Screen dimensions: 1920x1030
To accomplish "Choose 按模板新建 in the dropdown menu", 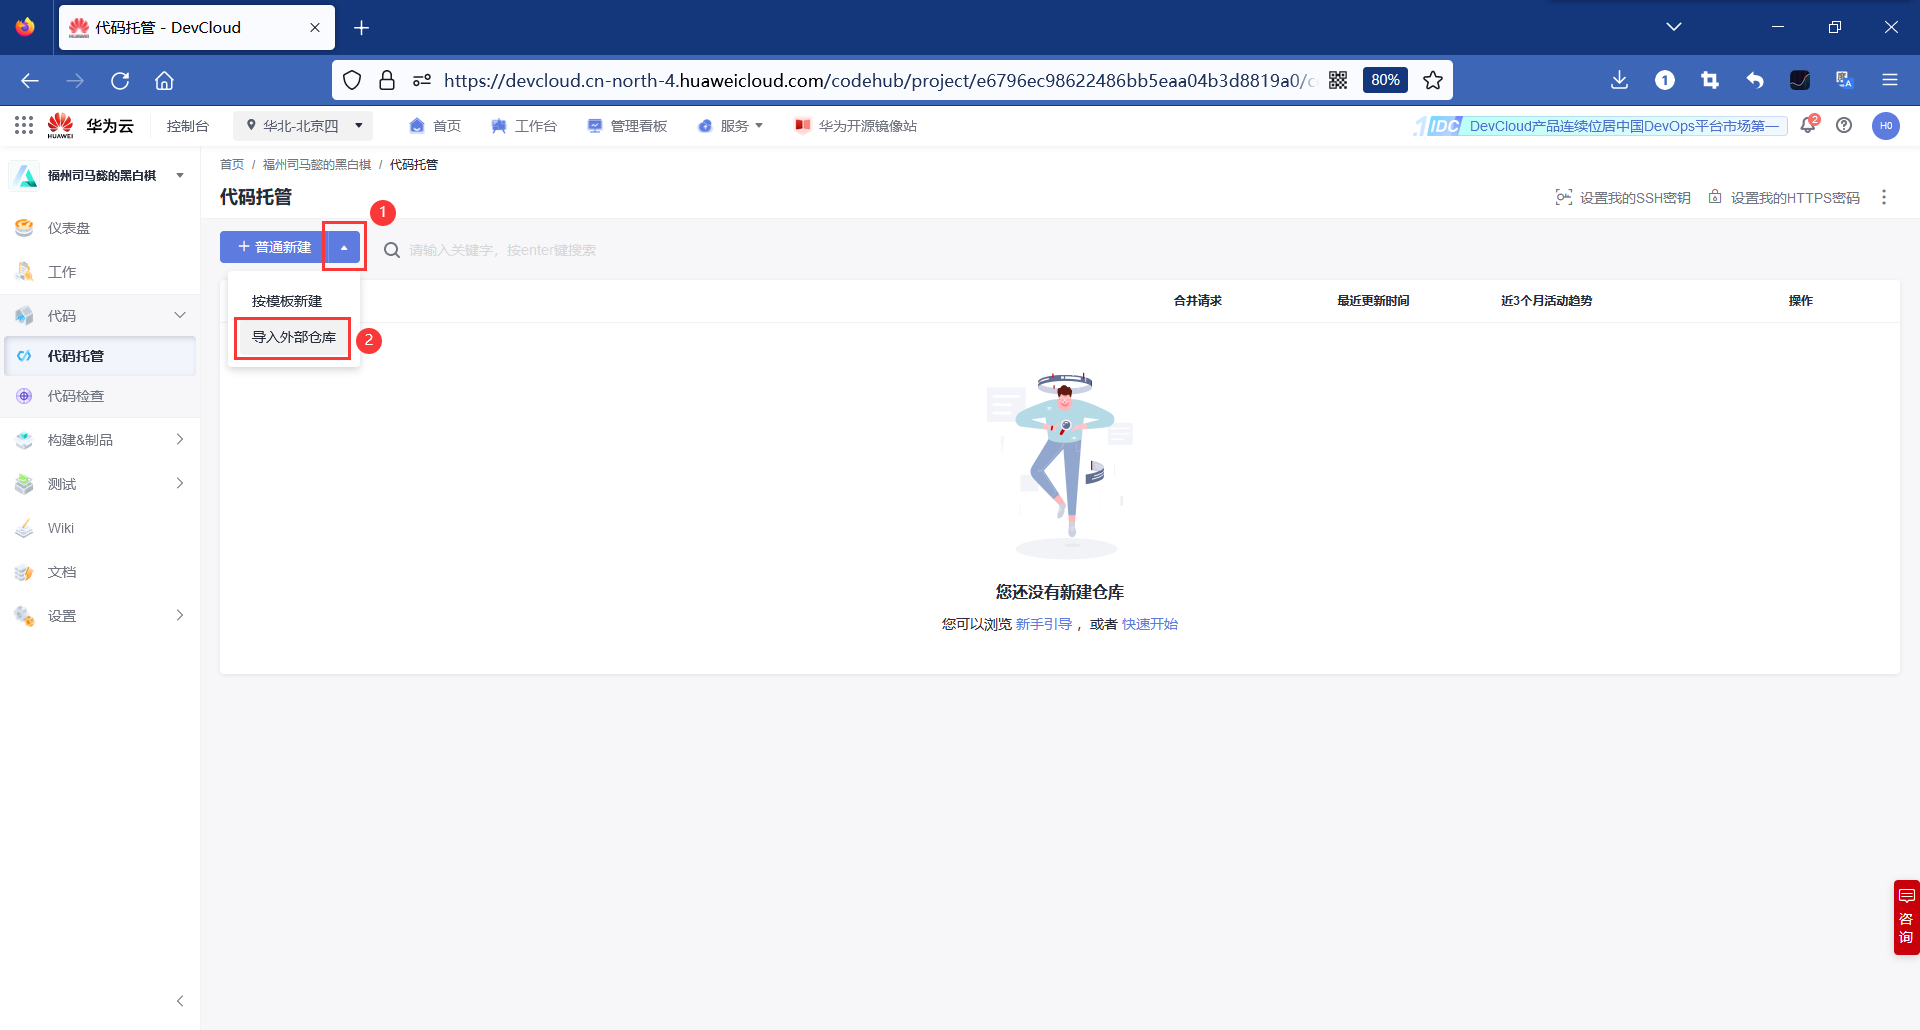I will pyautogui.click(x=288, y=300).
